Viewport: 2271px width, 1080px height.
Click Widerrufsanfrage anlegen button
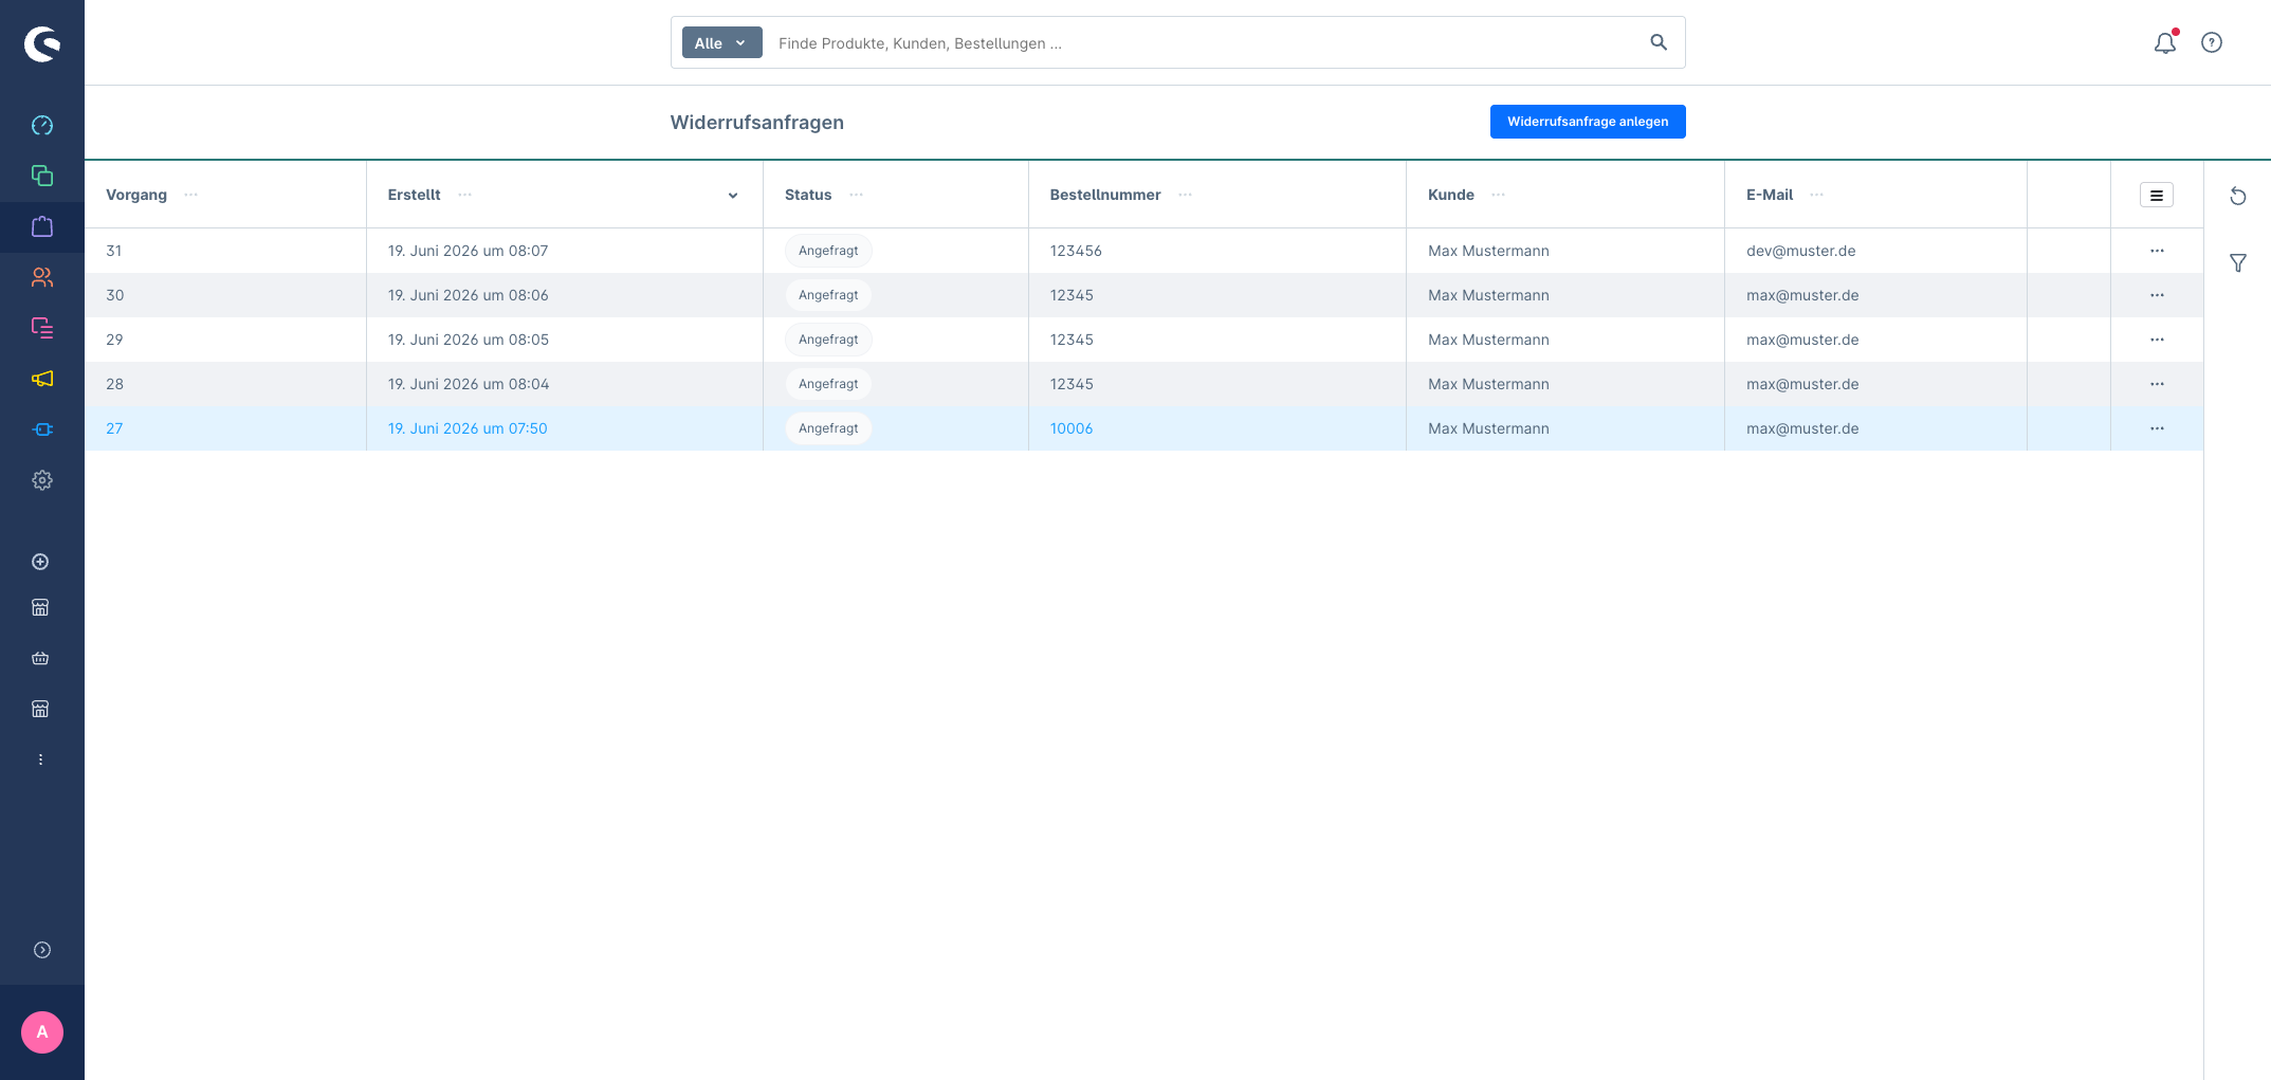point(1588,122)
